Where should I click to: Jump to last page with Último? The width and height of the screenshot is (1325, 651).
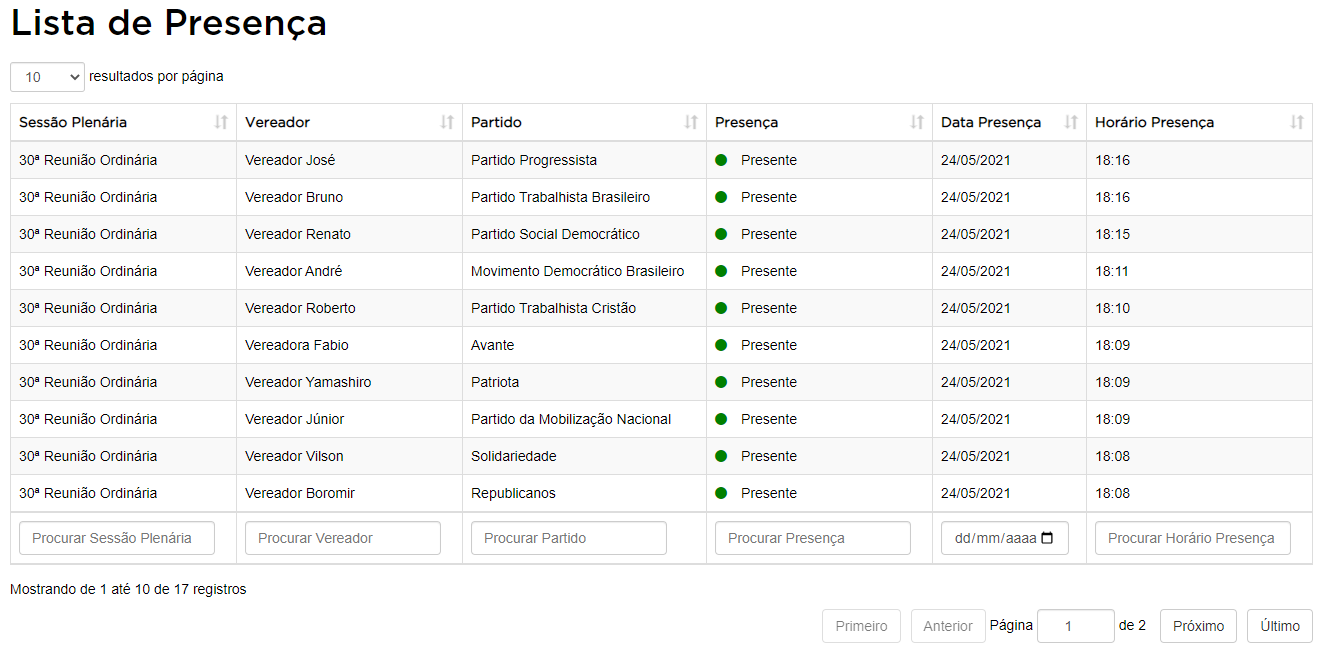pos(1280,626)
